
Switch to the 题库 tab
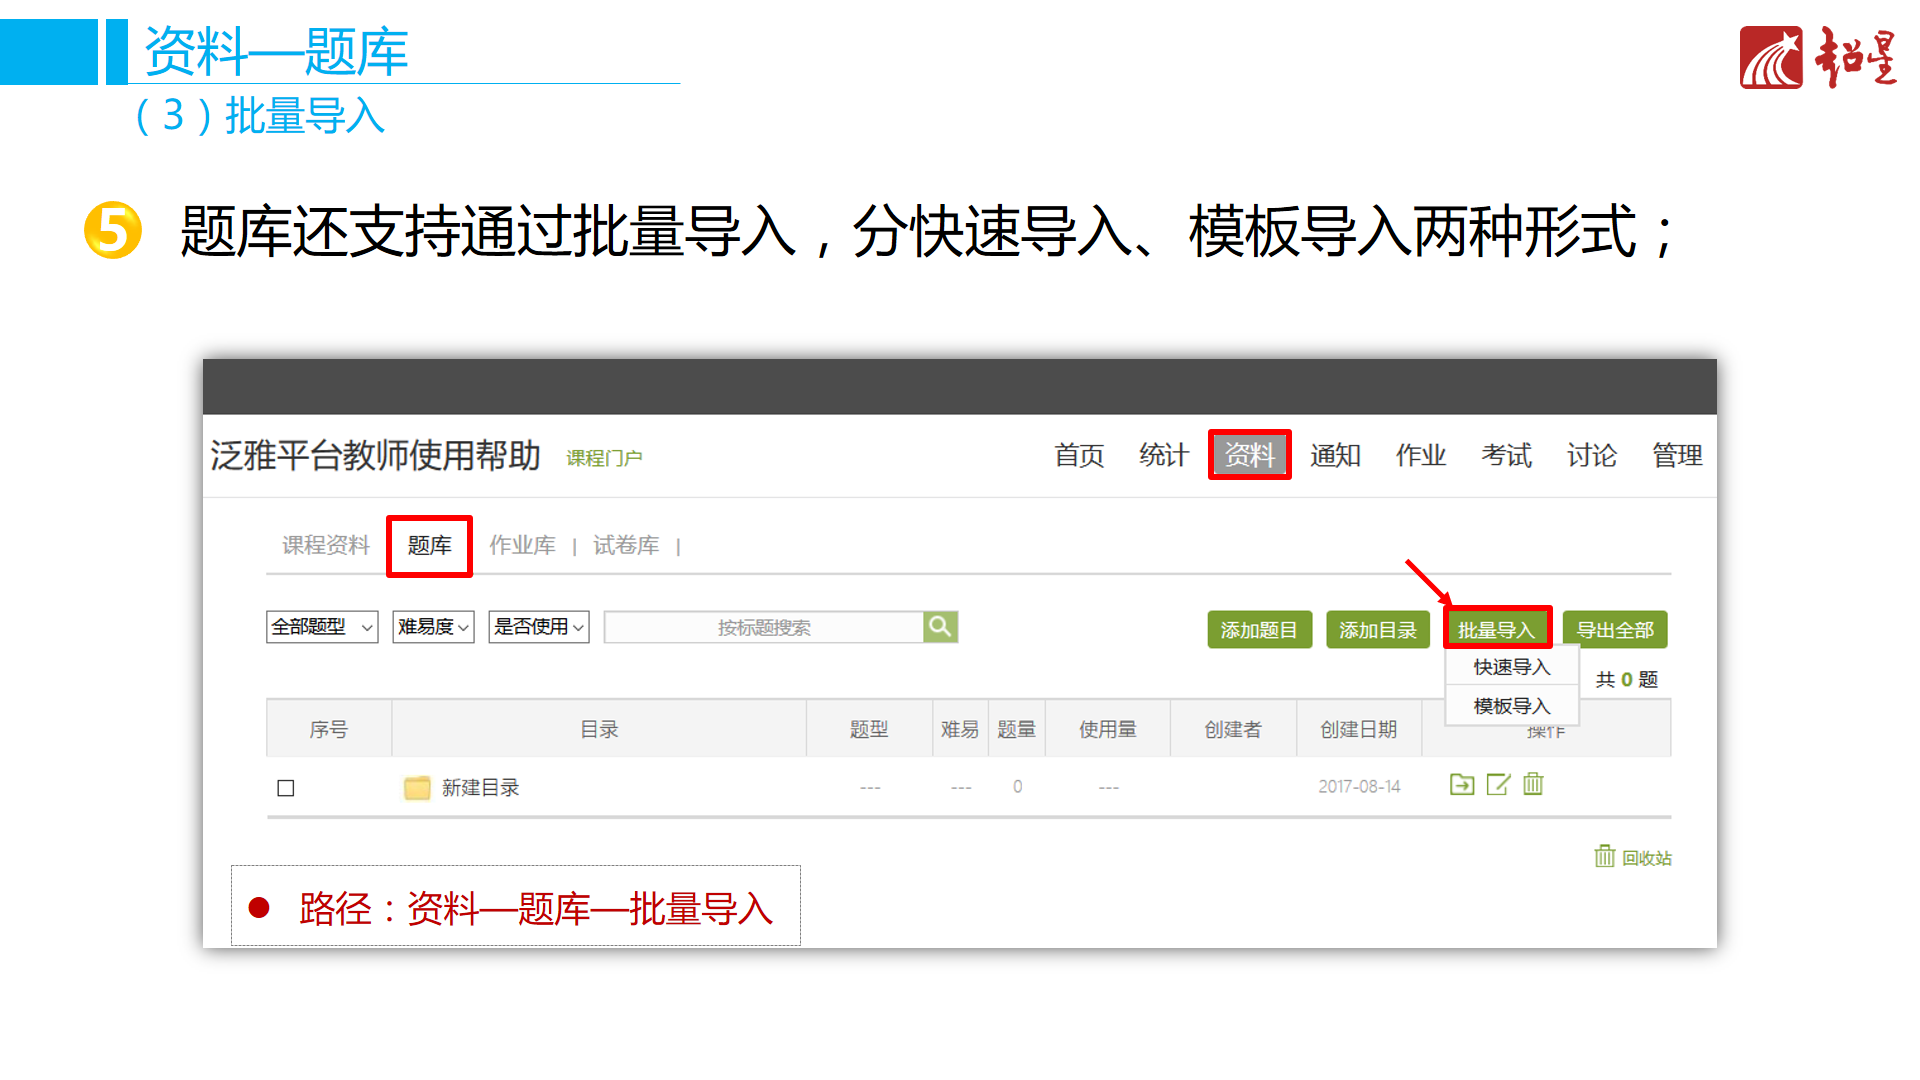[429, 546]
